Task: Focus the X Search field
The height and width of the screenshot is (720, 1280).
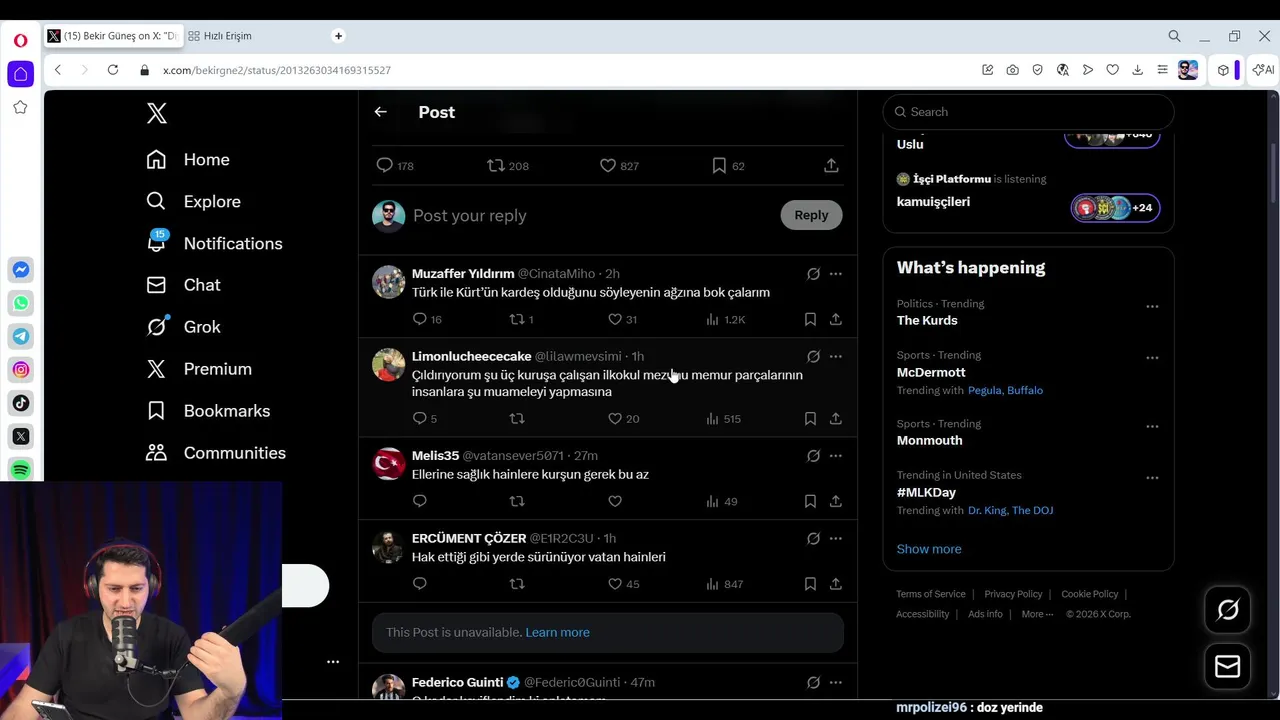Action: [x=1028, y=112]
